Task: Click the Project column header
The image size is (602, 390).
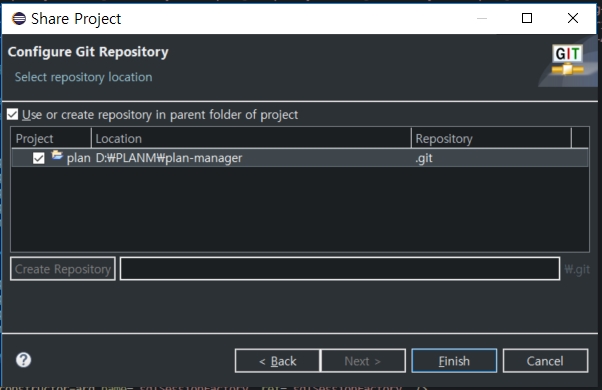Action: tap(51, 138)
